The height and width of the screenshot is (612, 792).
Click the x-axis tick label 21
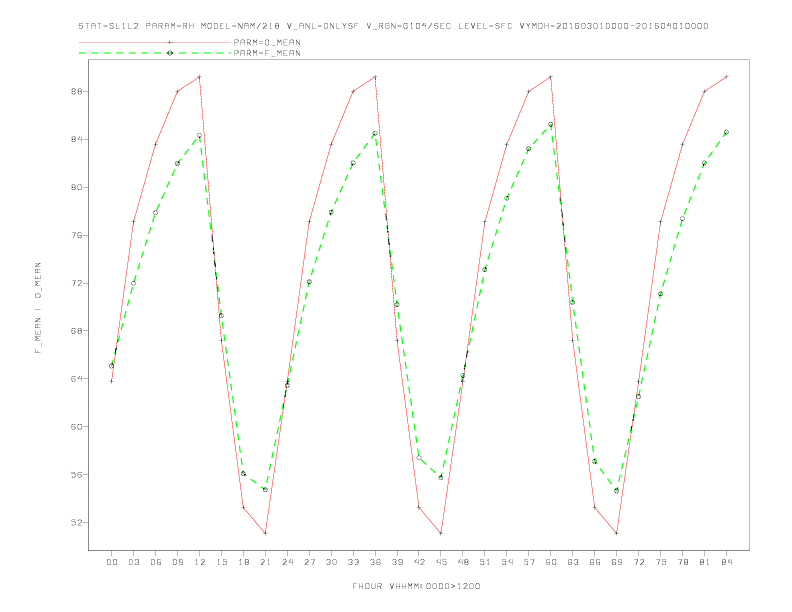point(265,562)
